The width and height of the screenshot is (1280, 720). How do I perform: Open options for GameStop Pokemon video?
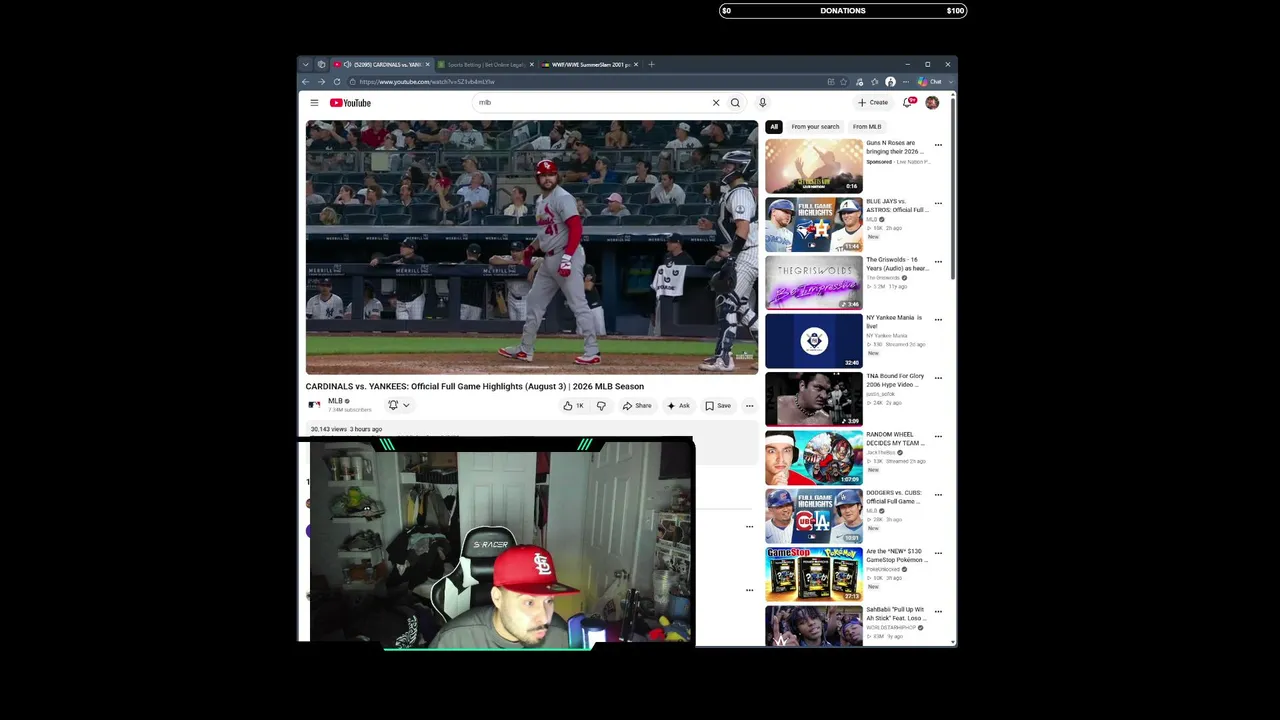(x=938, y=554)
